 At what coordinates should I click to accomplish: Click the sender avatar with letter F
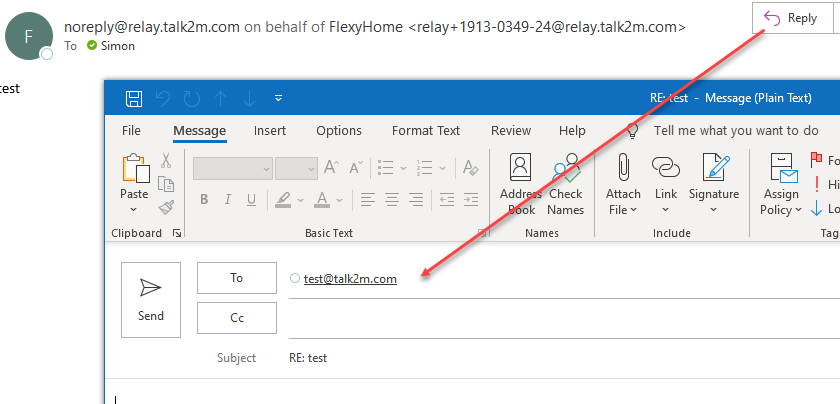[29, 36]
